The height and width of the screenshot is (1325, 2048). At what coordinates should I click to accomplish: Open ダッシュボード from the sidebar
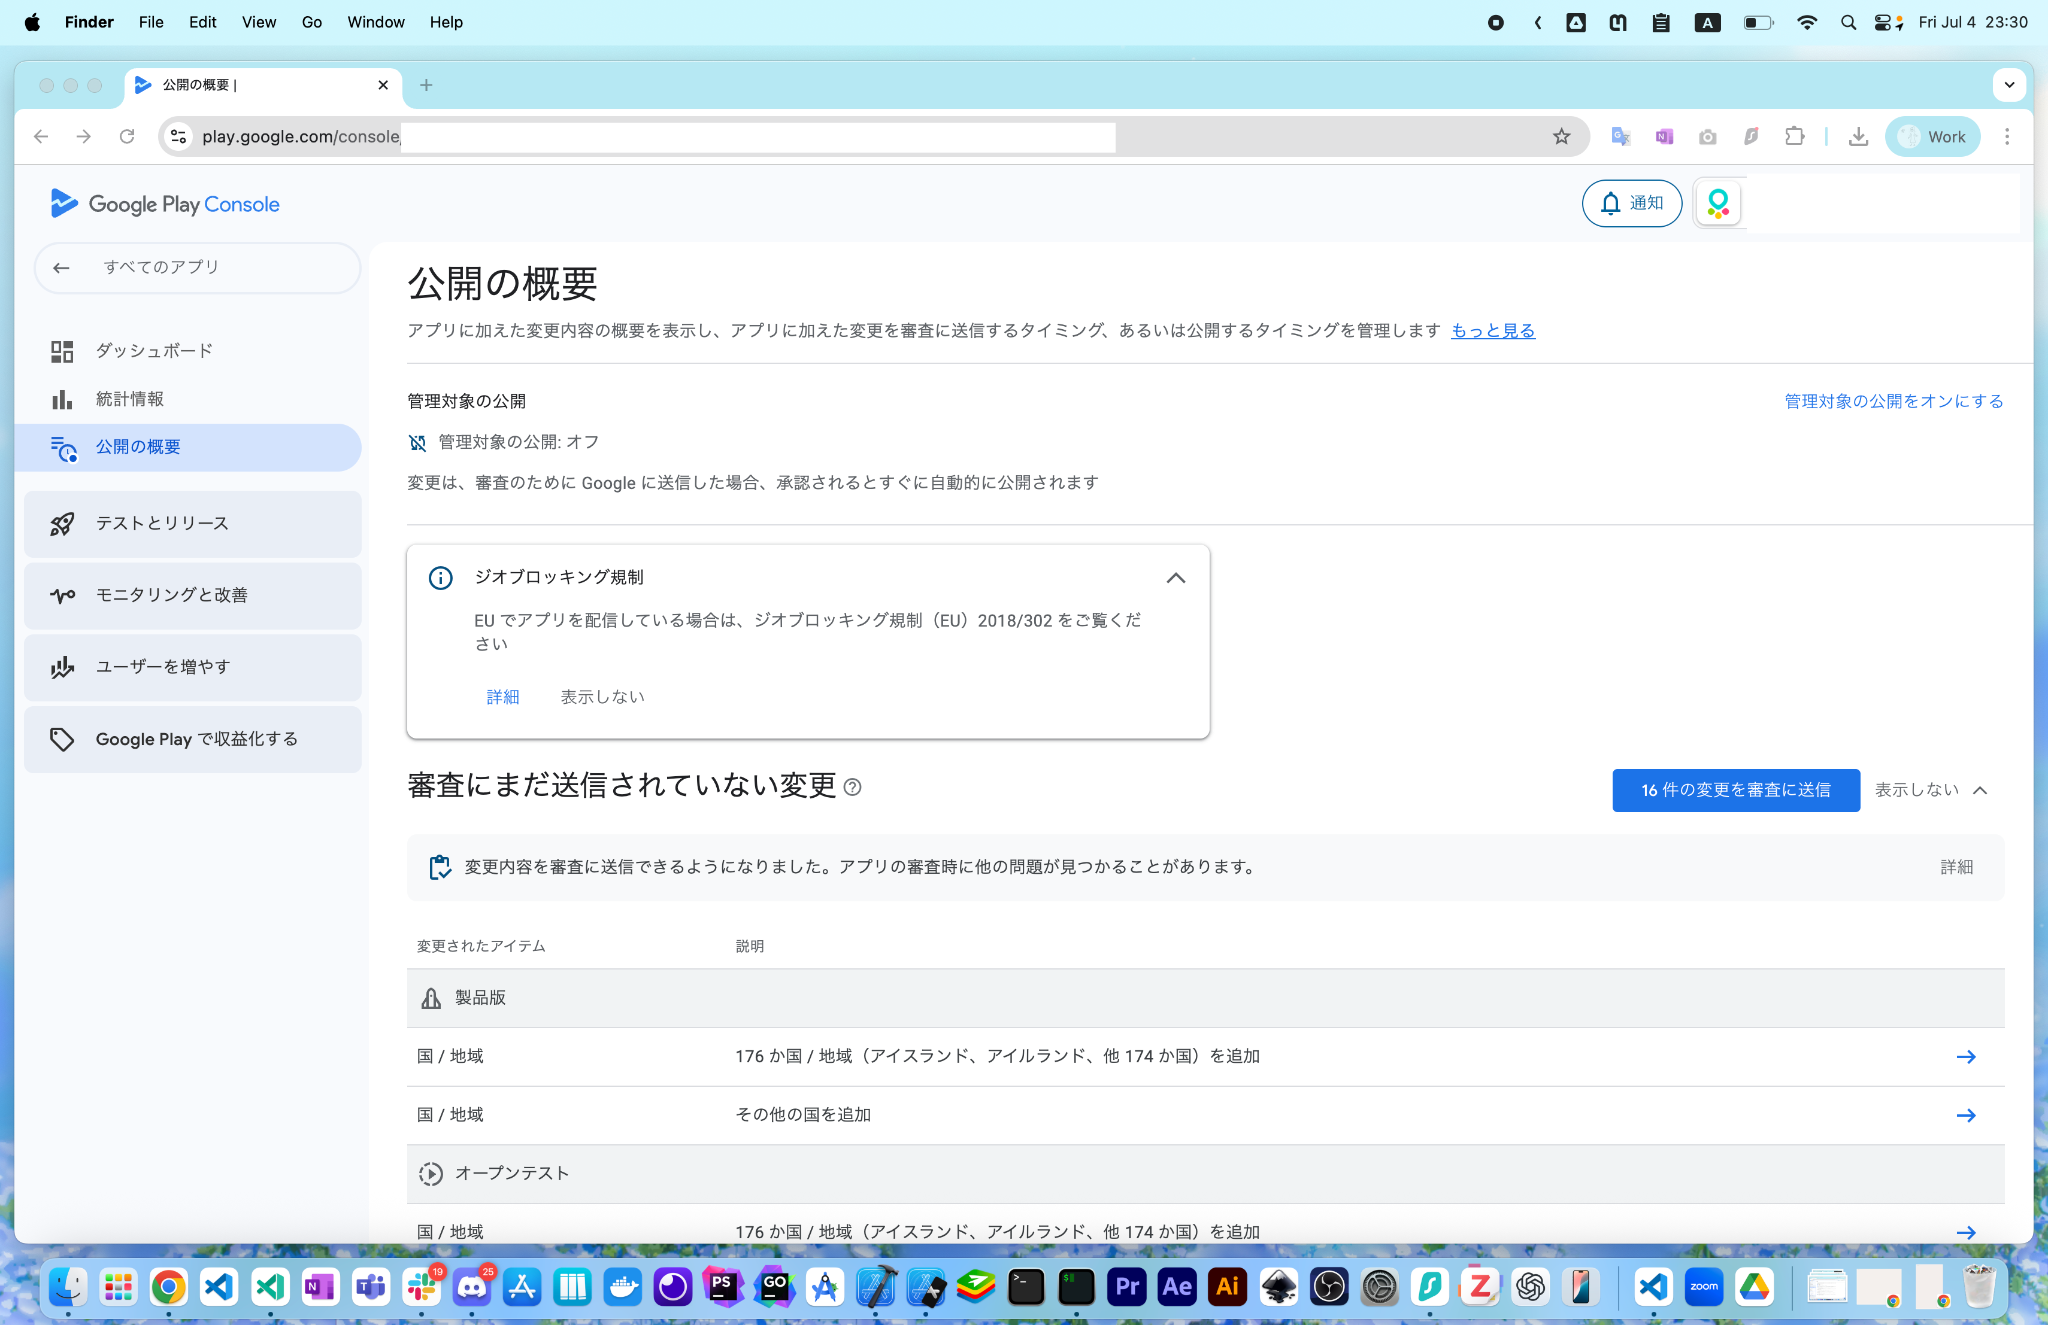[154, 351]
